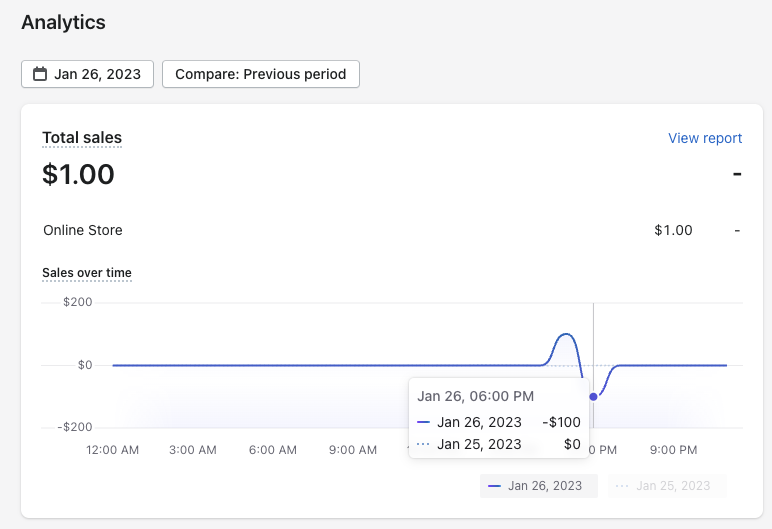Toggle the Jan 26, 2023 legend series
The height and width of the screenshot is (529, 772).
click(538, 486)
